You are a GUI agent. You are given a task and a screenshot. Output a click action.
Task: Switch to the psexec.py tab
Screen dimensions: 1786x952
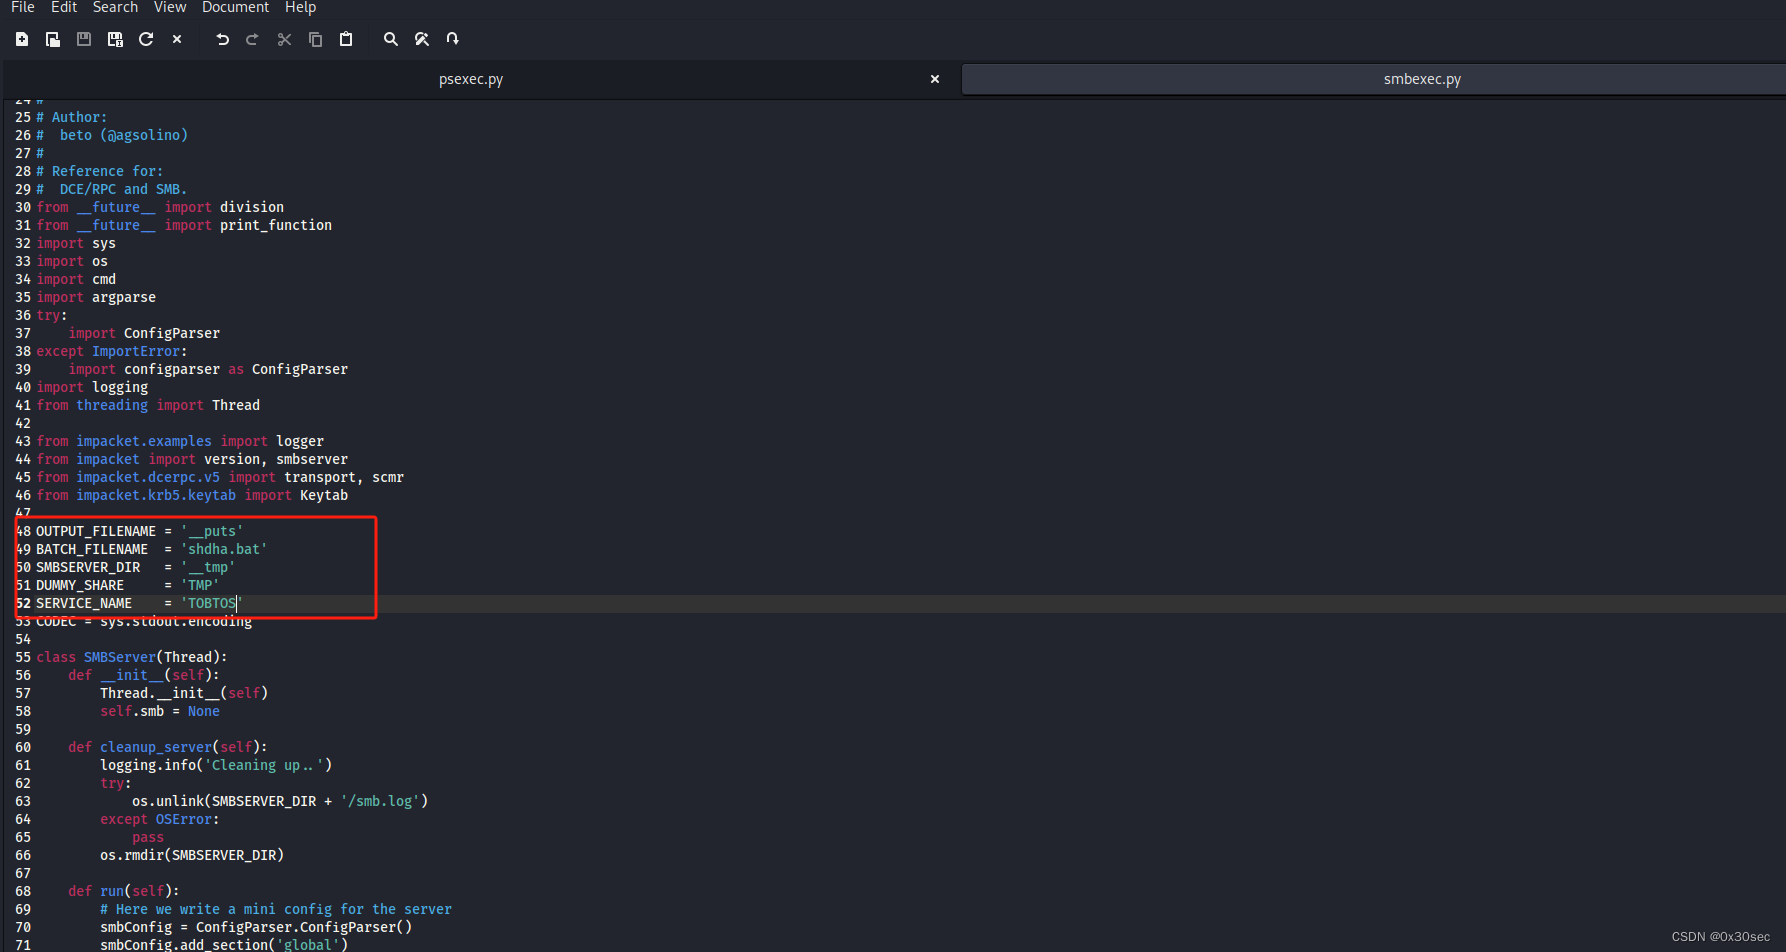point(471,79)
